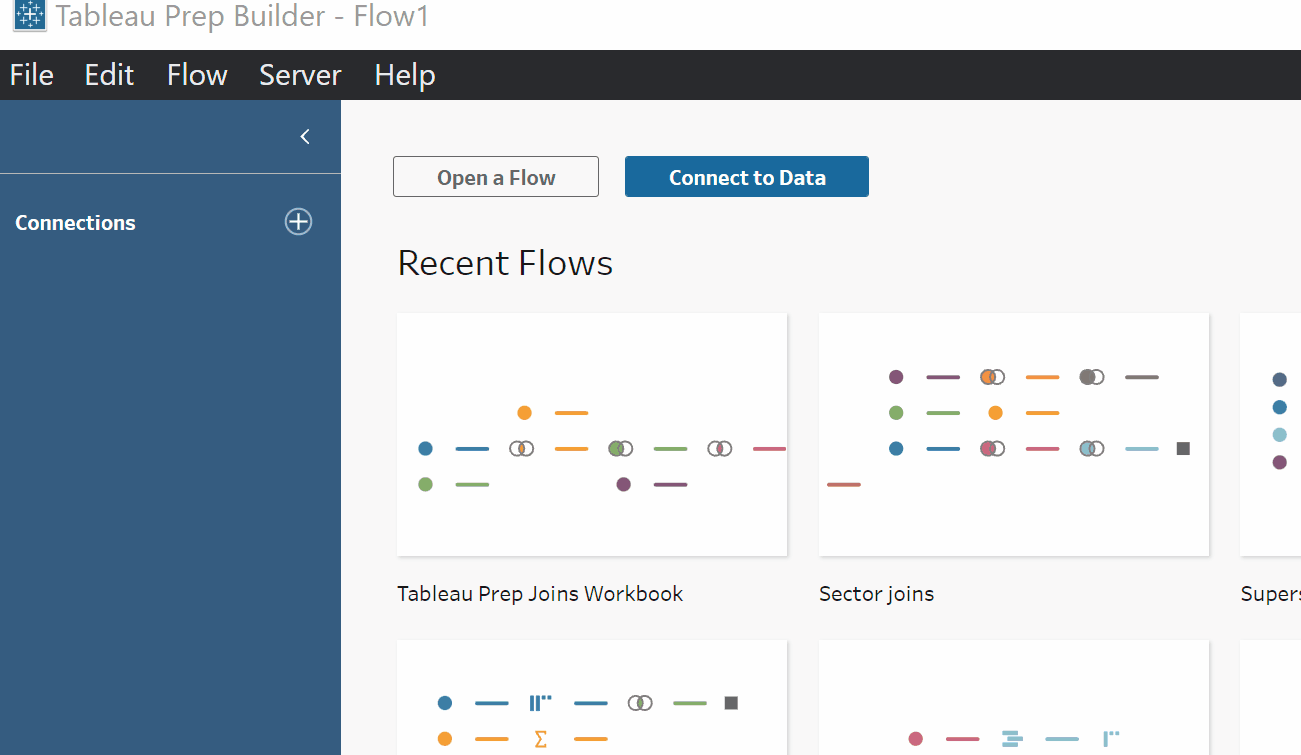Collapse the Connections pane with the arrow
1301x755 pixels.
[305, 137]
